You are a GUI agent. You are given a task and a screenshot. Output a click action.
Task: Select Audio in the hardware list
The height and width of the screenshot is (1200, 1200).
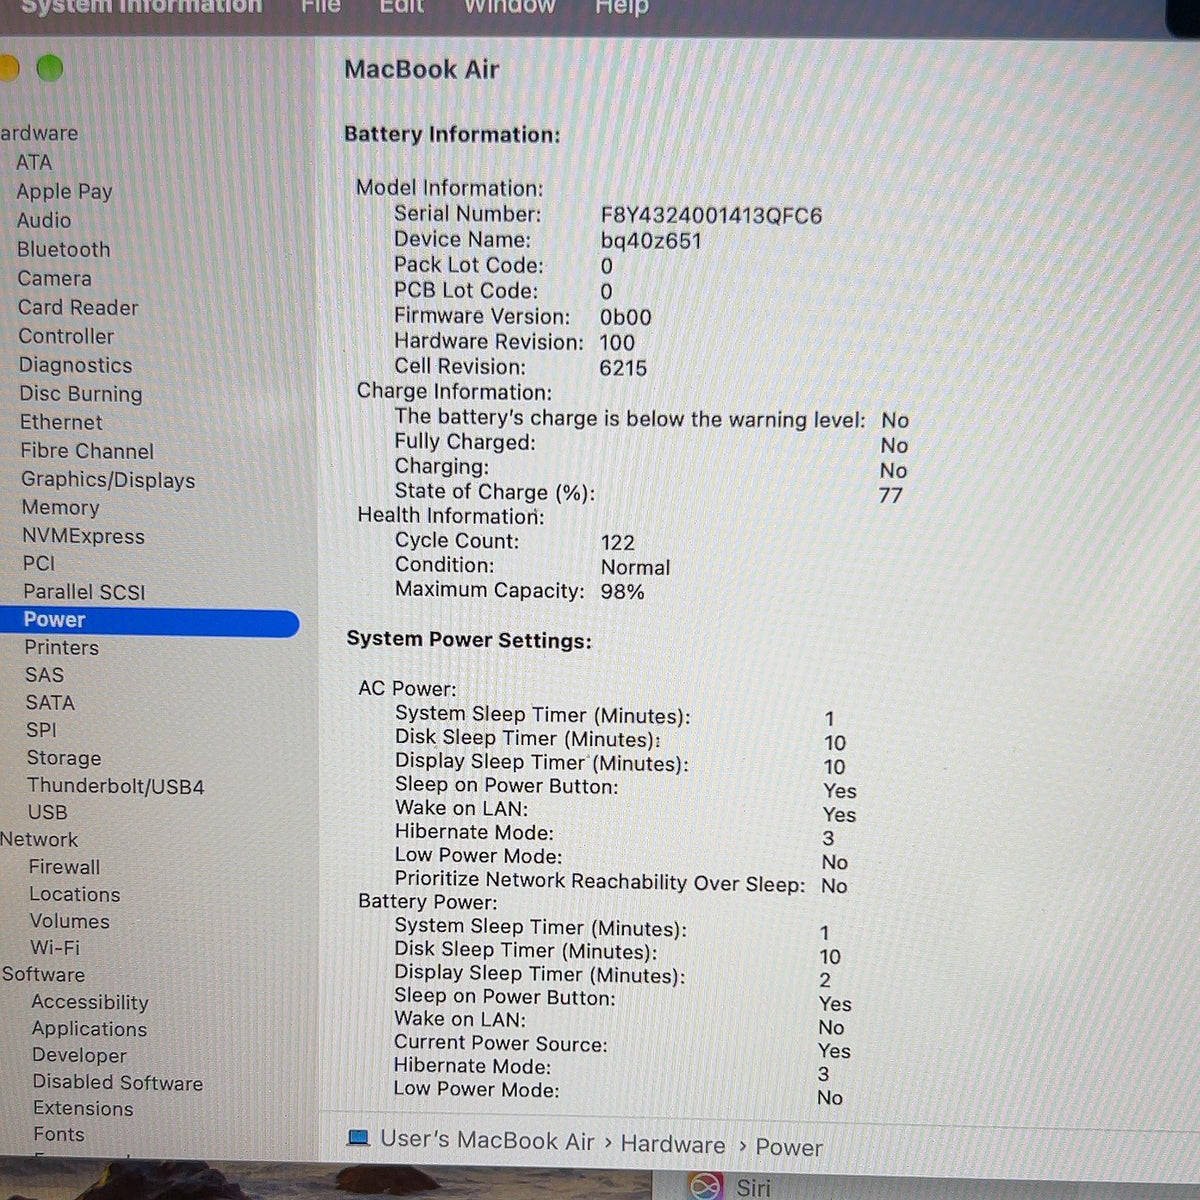[44, 220]
